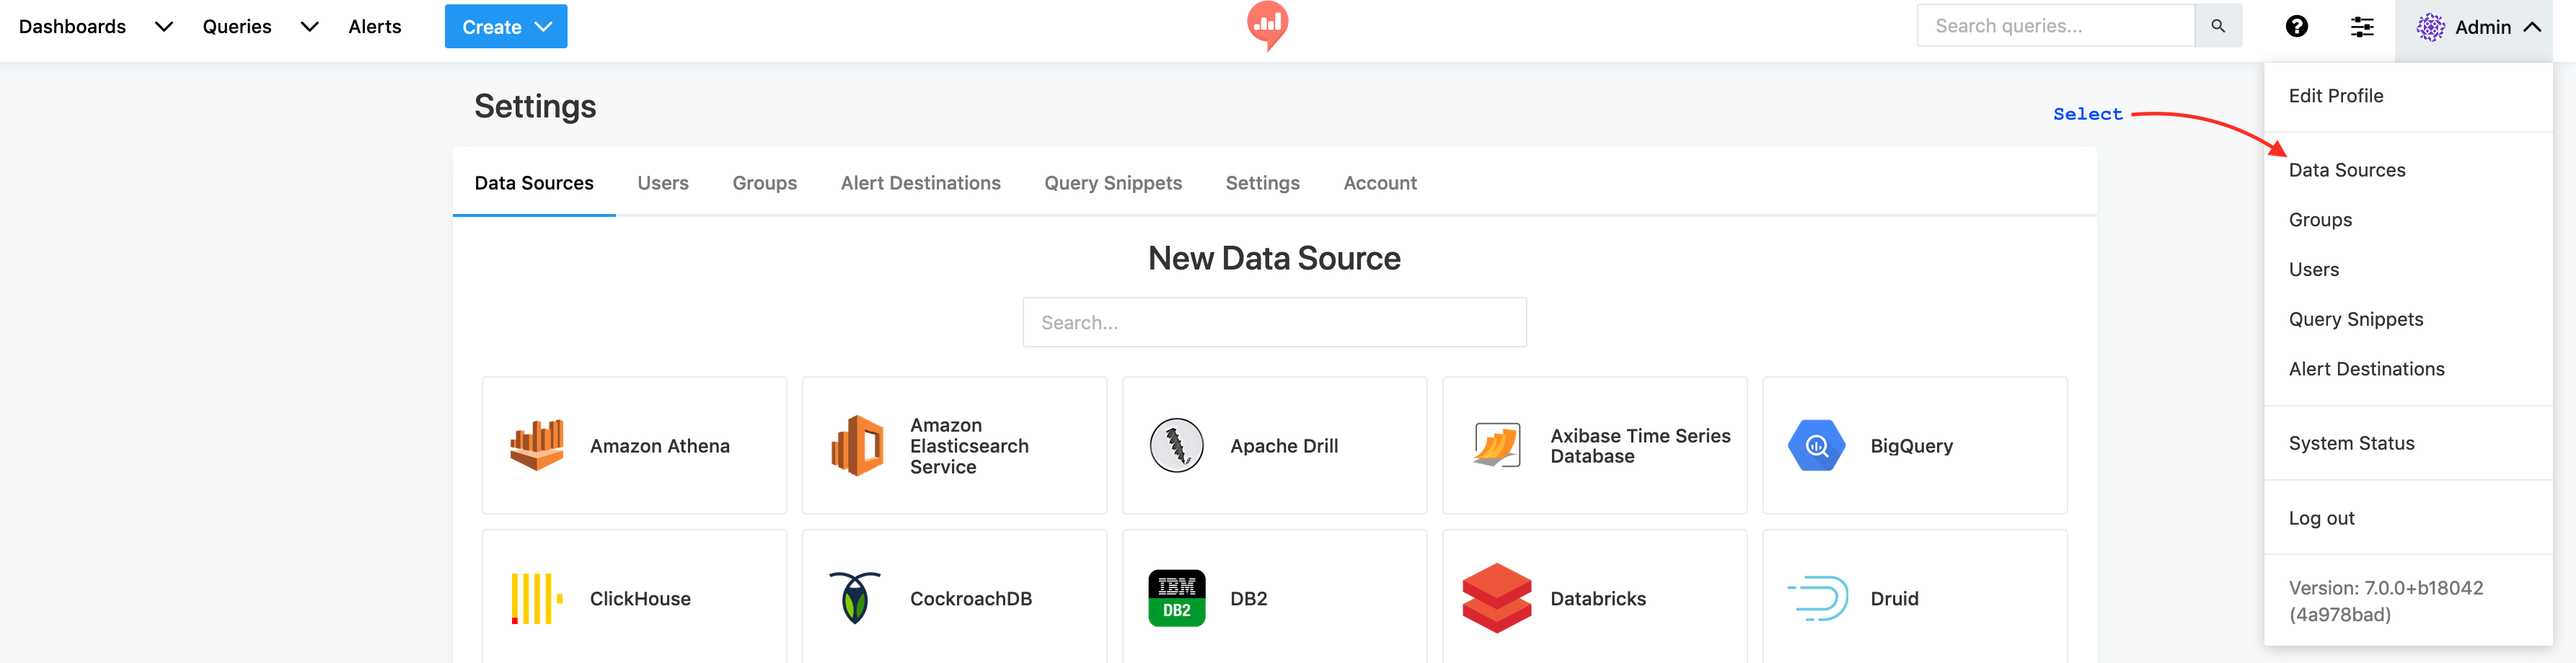The image size is (2576, 663).
Task: Open Edit Profile from the admin menu
Action: coord(2335,96)
